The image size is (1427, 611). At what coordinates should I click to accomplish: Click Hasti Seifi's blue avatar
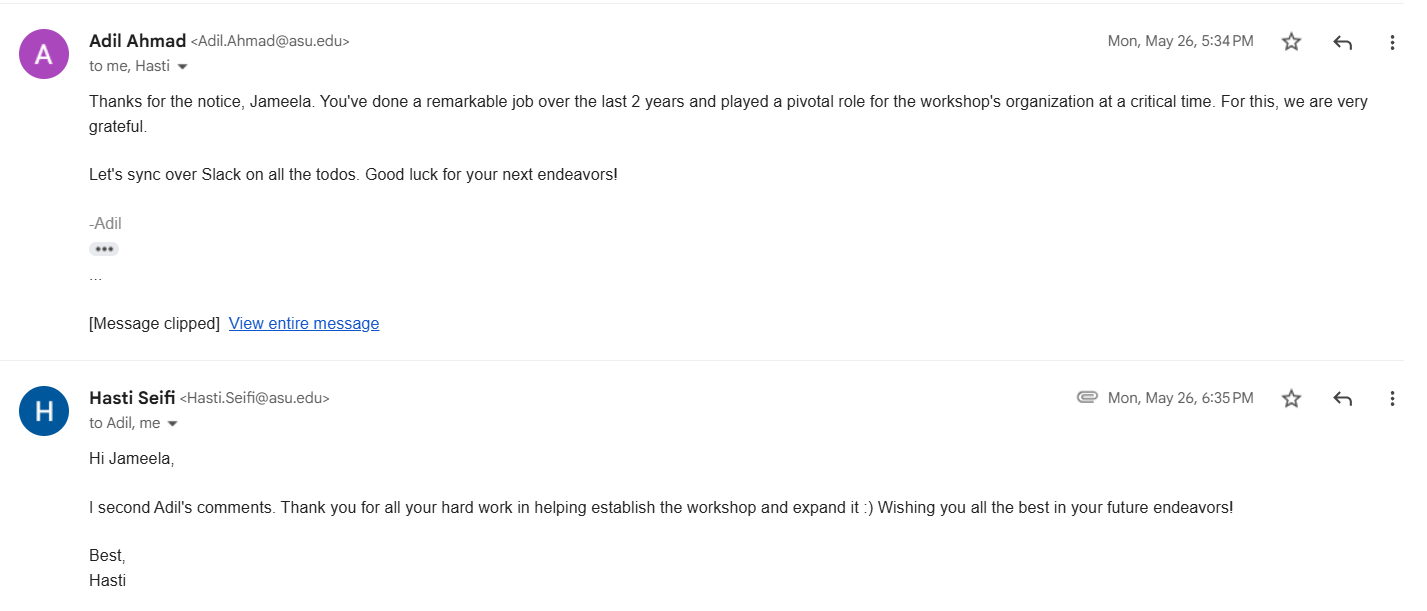[44, 411]
